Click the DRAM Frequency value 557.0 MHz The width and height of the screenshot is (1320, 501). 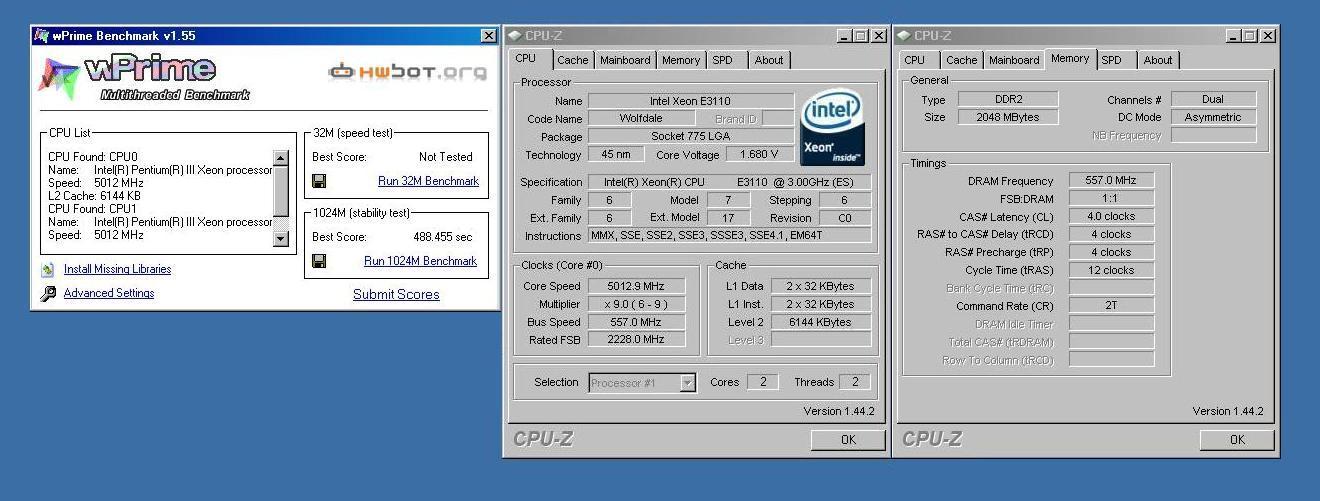tap(1111, 180)
